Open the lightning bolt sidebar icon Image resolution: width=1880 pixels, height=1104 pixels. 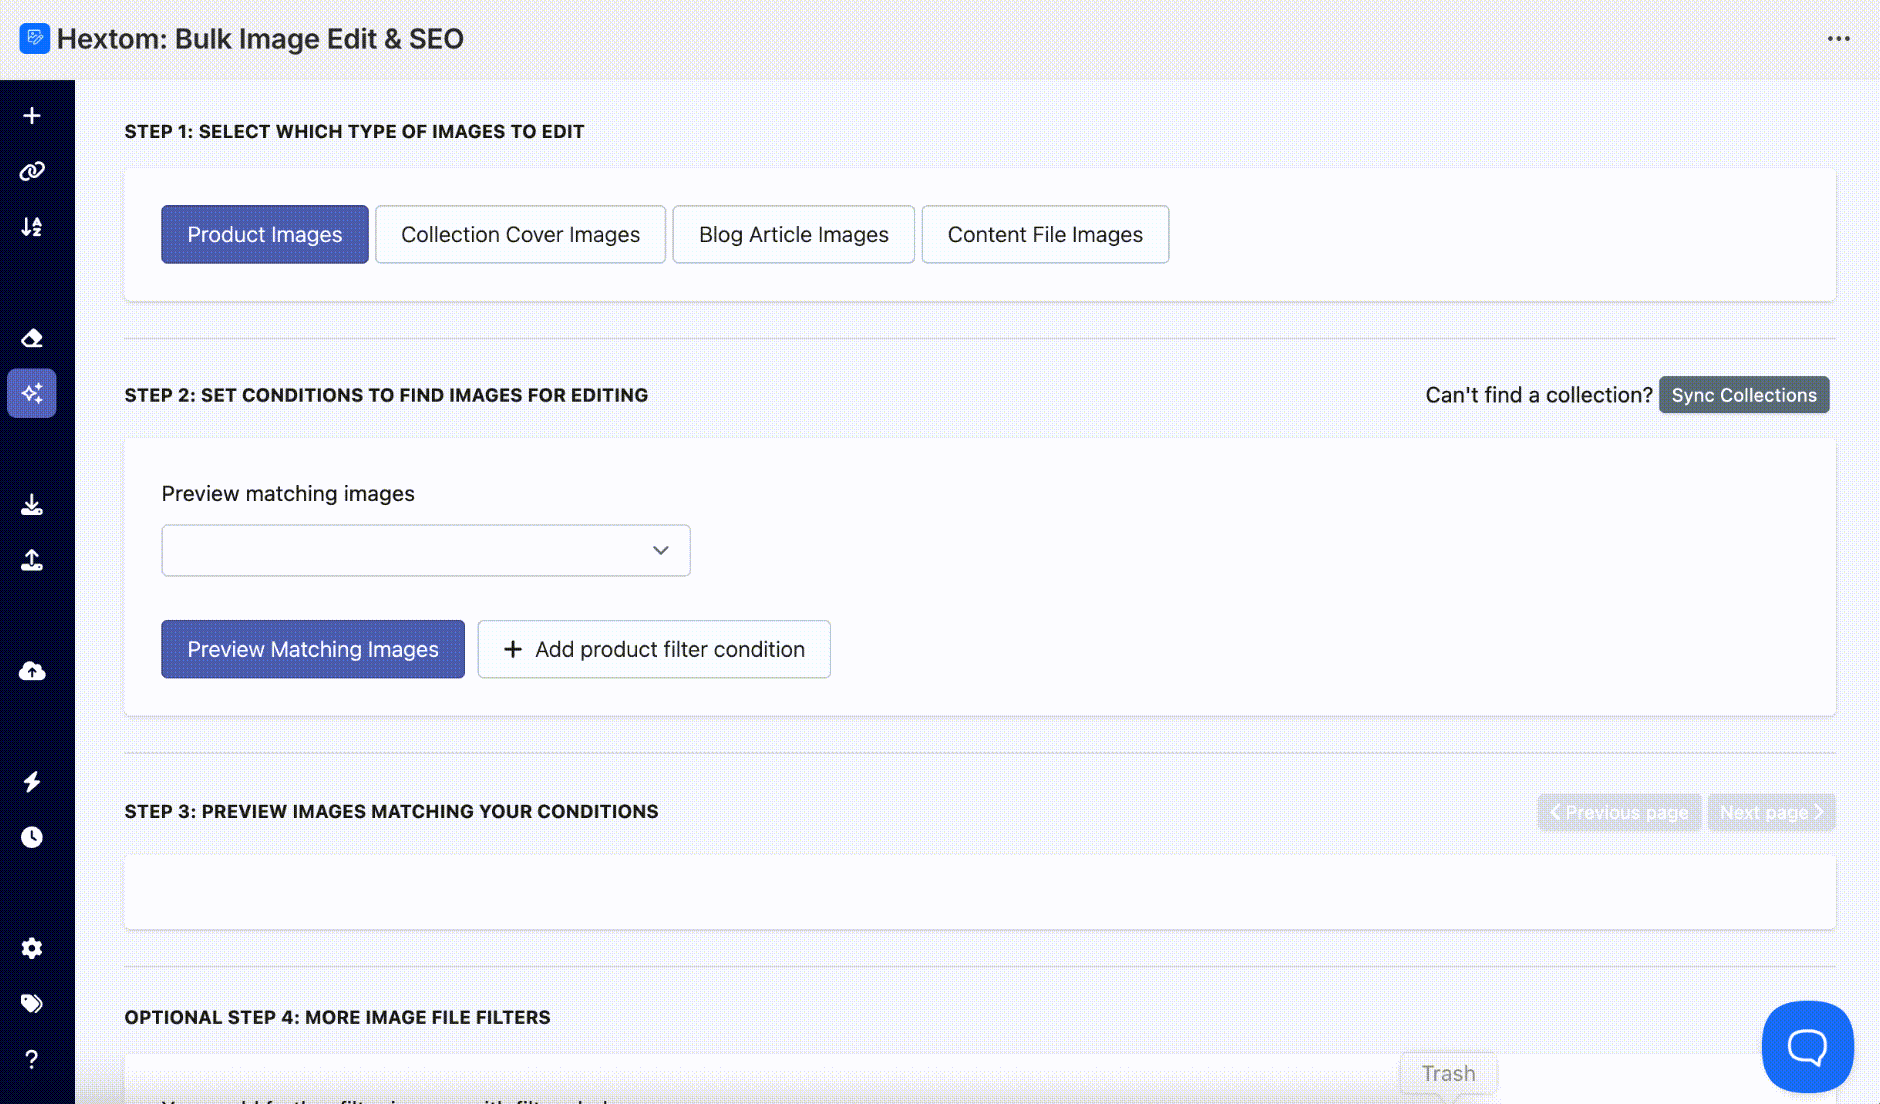pos(32,781)
